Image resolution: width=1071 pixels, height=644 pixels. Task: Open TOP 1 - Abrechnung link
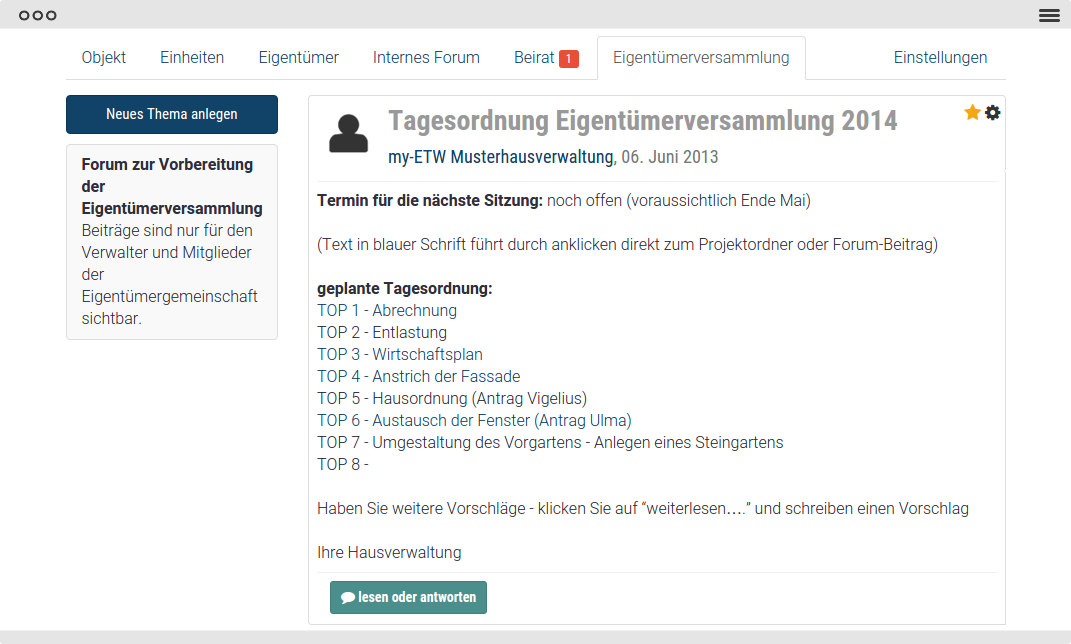coord(386,311)
